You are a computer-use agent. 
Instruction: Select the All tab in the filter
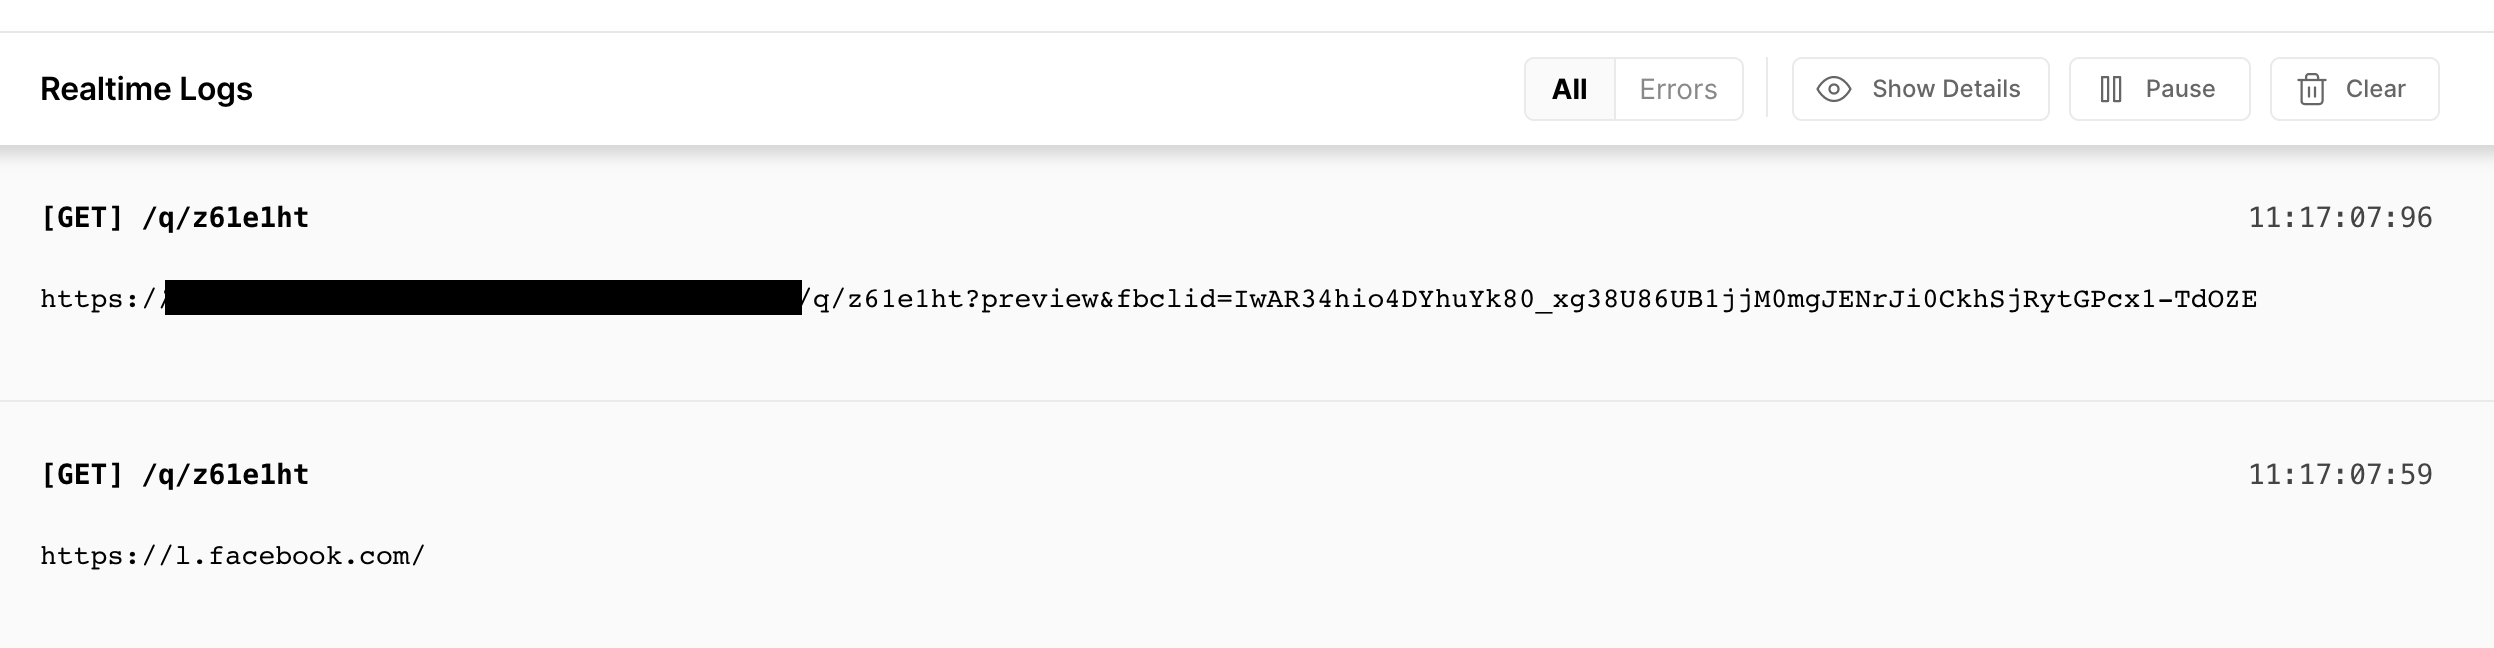tap(1568, 88)
